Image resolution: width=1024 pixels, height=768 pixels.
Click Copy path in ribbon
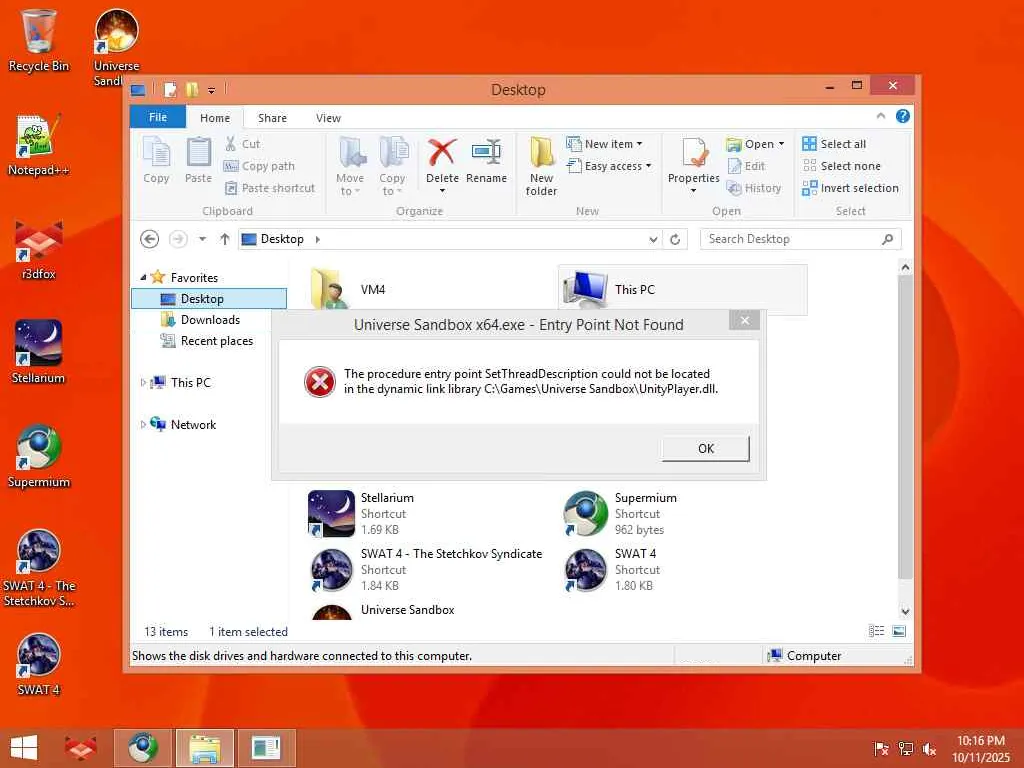(259, 166)
